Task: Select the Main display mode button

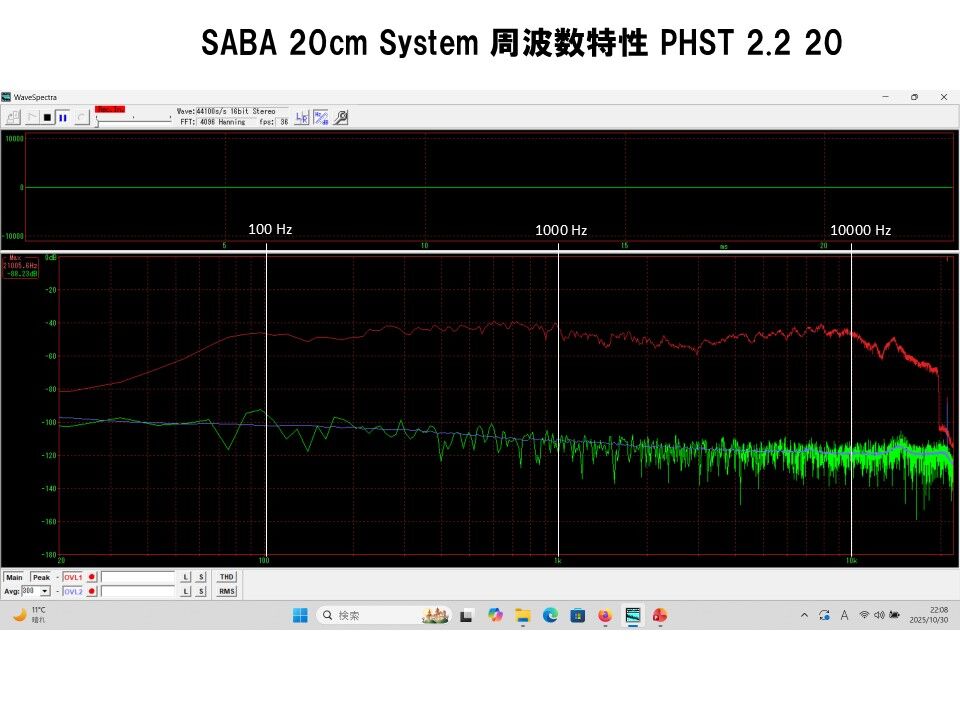Action: click(x=14, y=577)
